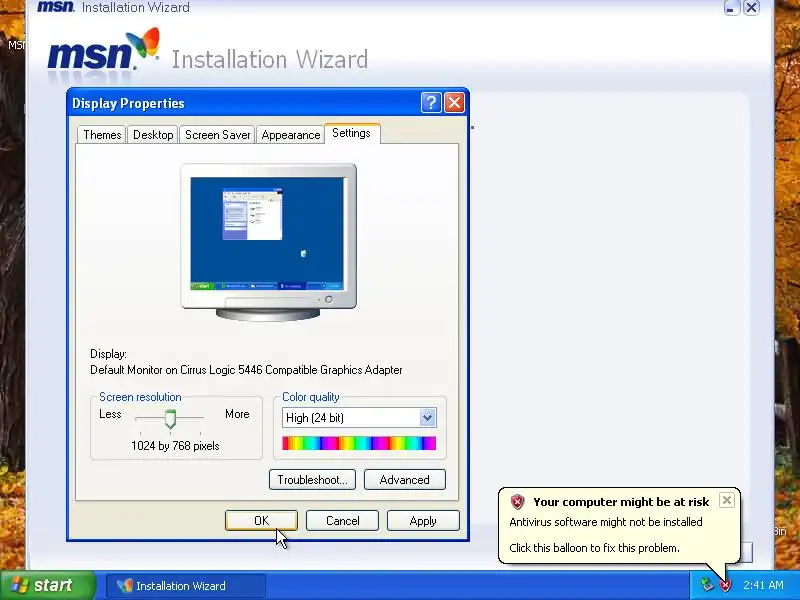The width and height of the screenshot is (800, 600).
Task: Open the Start menu
Action: [x=47, y=585]
